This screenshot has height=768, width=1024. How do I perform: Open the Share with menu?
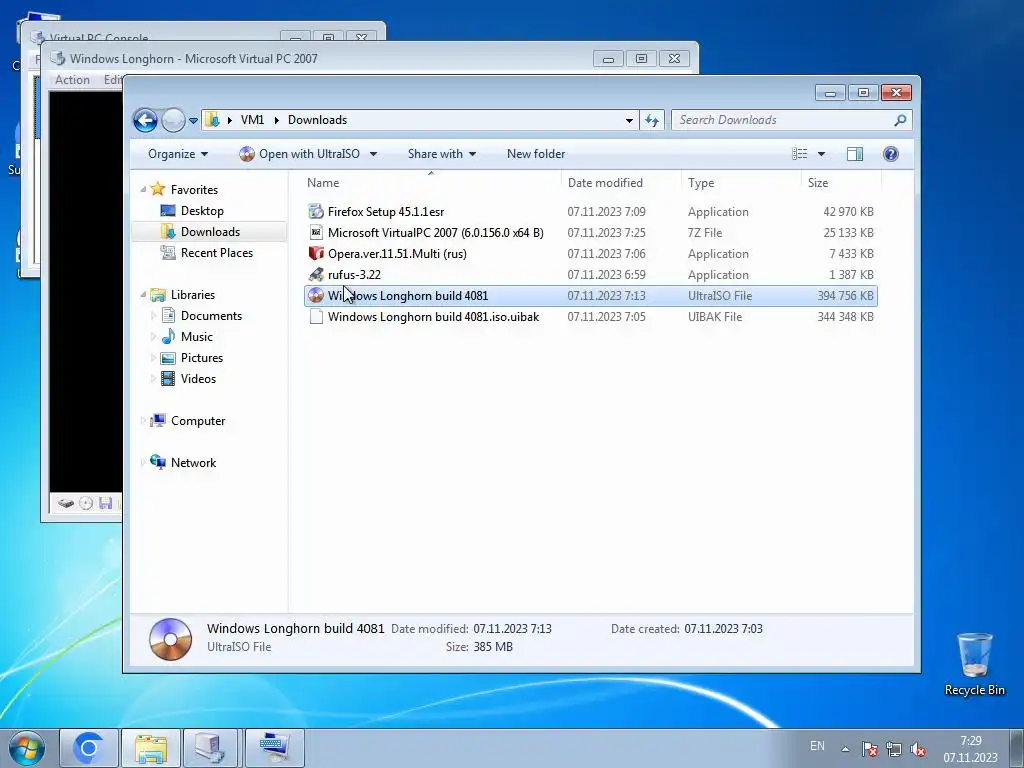click(x=441, y=154)
